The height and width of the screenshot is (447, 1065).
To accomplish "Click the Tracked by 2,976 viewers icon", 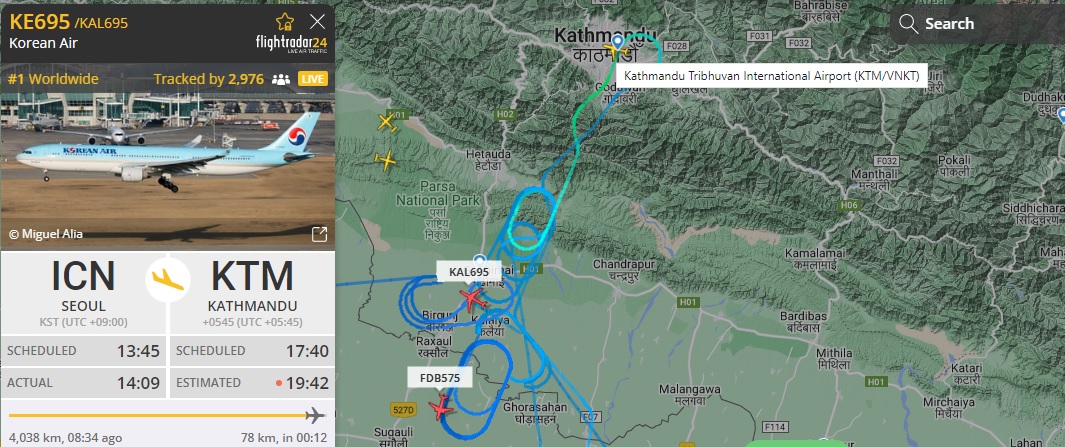I will (281, 79).
